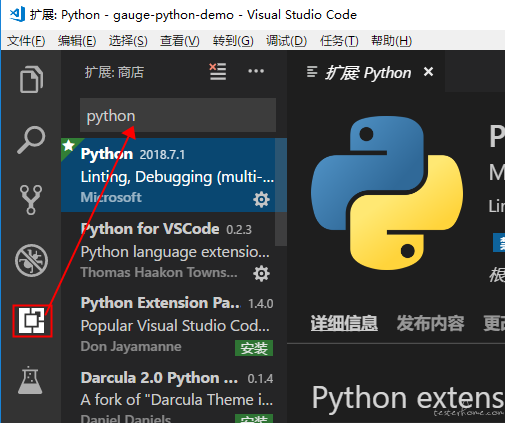The image size is (505, 423).
Task: Open the Extensions view icon
Action: [32, 321]
